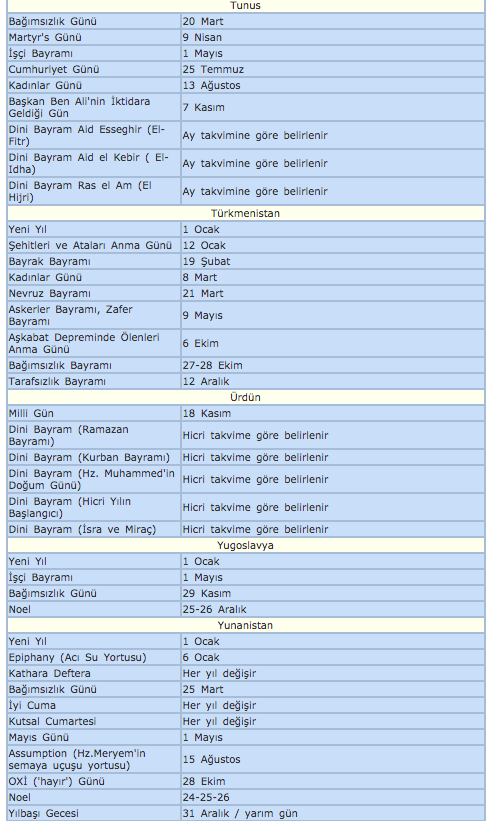Image resolution: width=487 pixels, height=821 pixels.
Task: Click Başkan Ben Ali'nin İktidara Geldiği Gün cell
Action: (x=94, y=107)
